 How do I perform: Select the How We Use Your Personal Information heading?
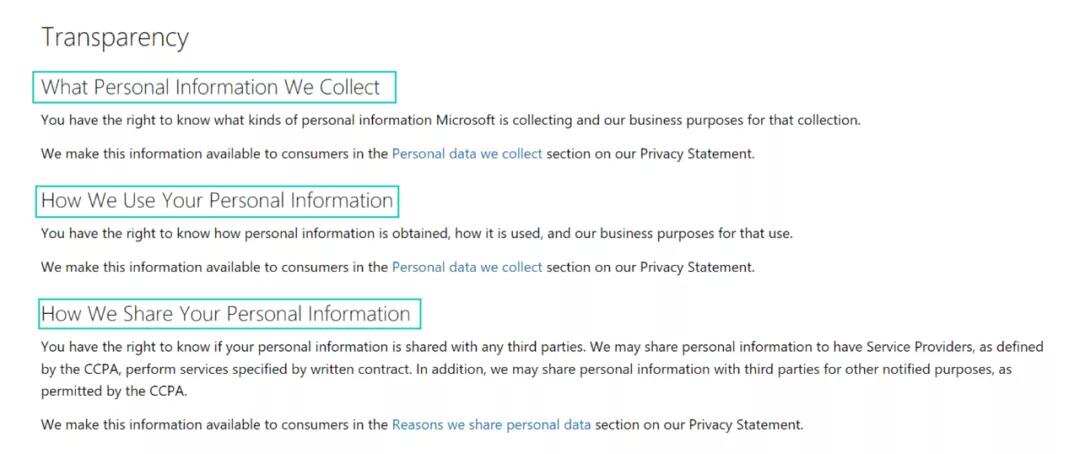[x=217, y=201]
